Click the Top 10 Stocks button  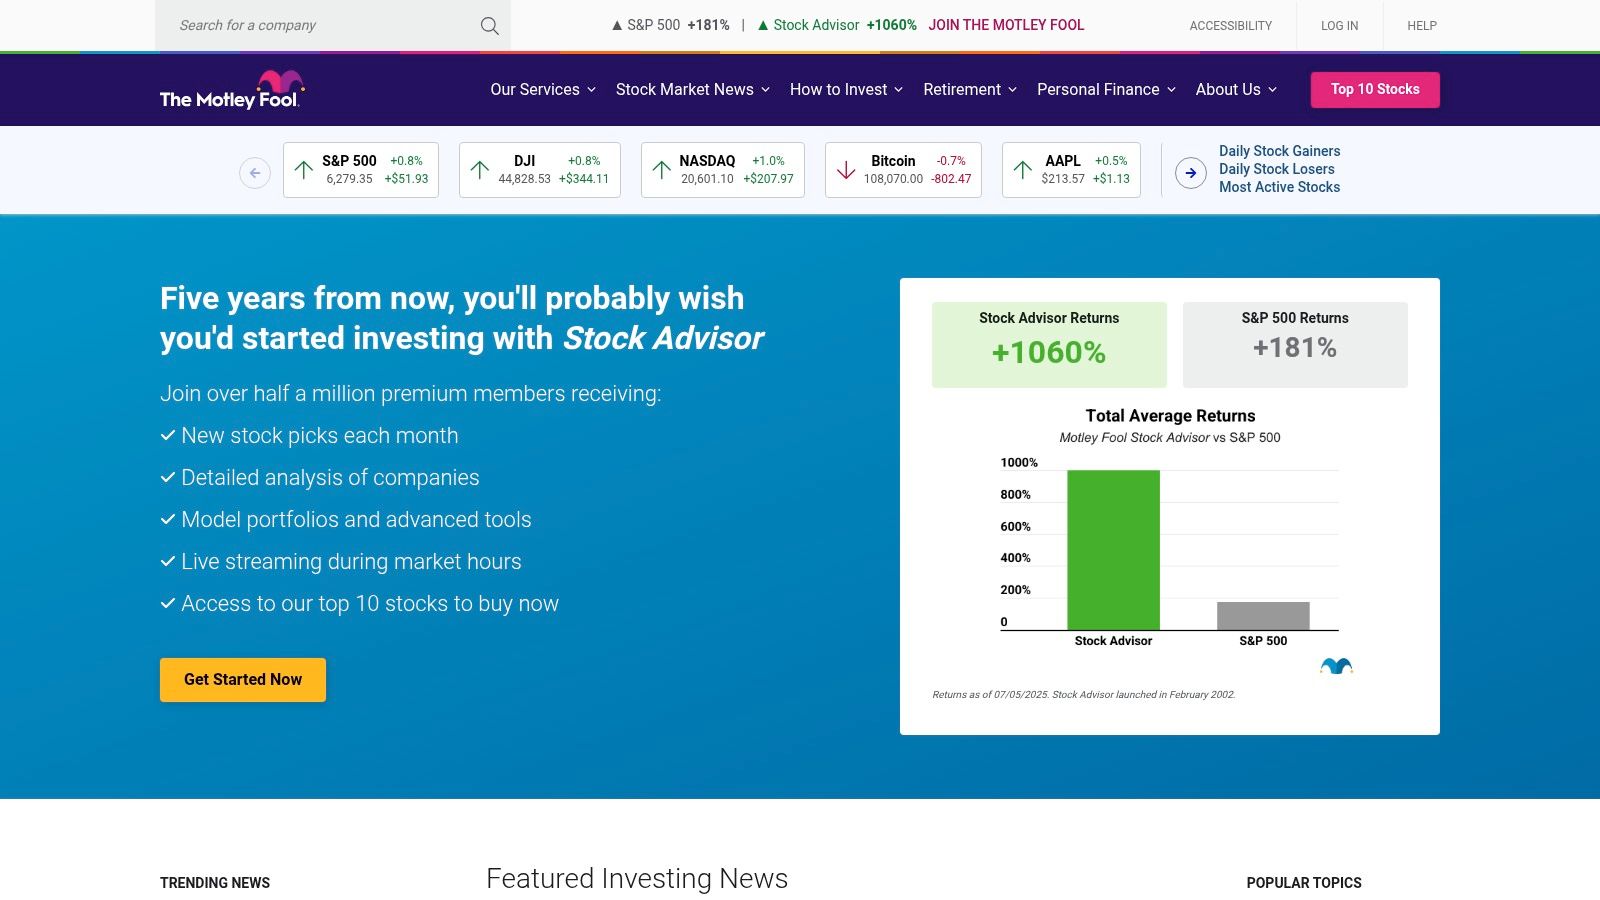coord(1375,90)
